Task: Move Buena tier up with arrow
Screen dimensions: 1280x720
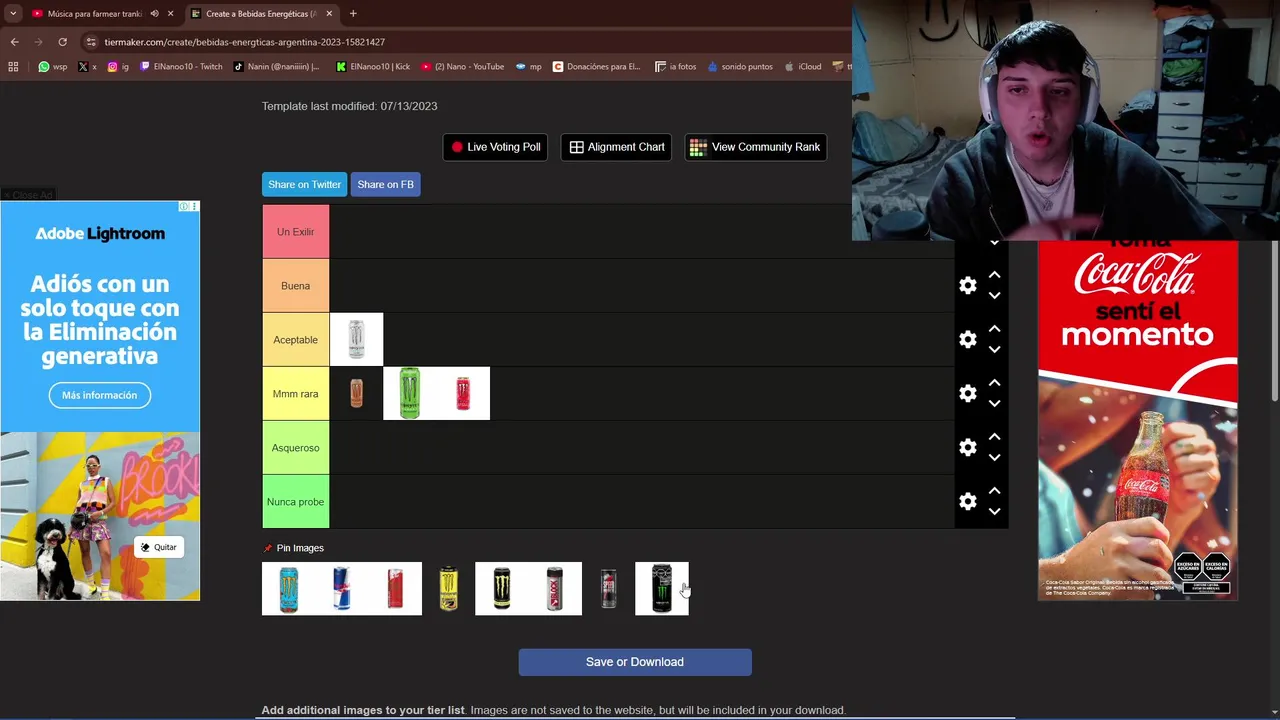Action: (994, 275)
